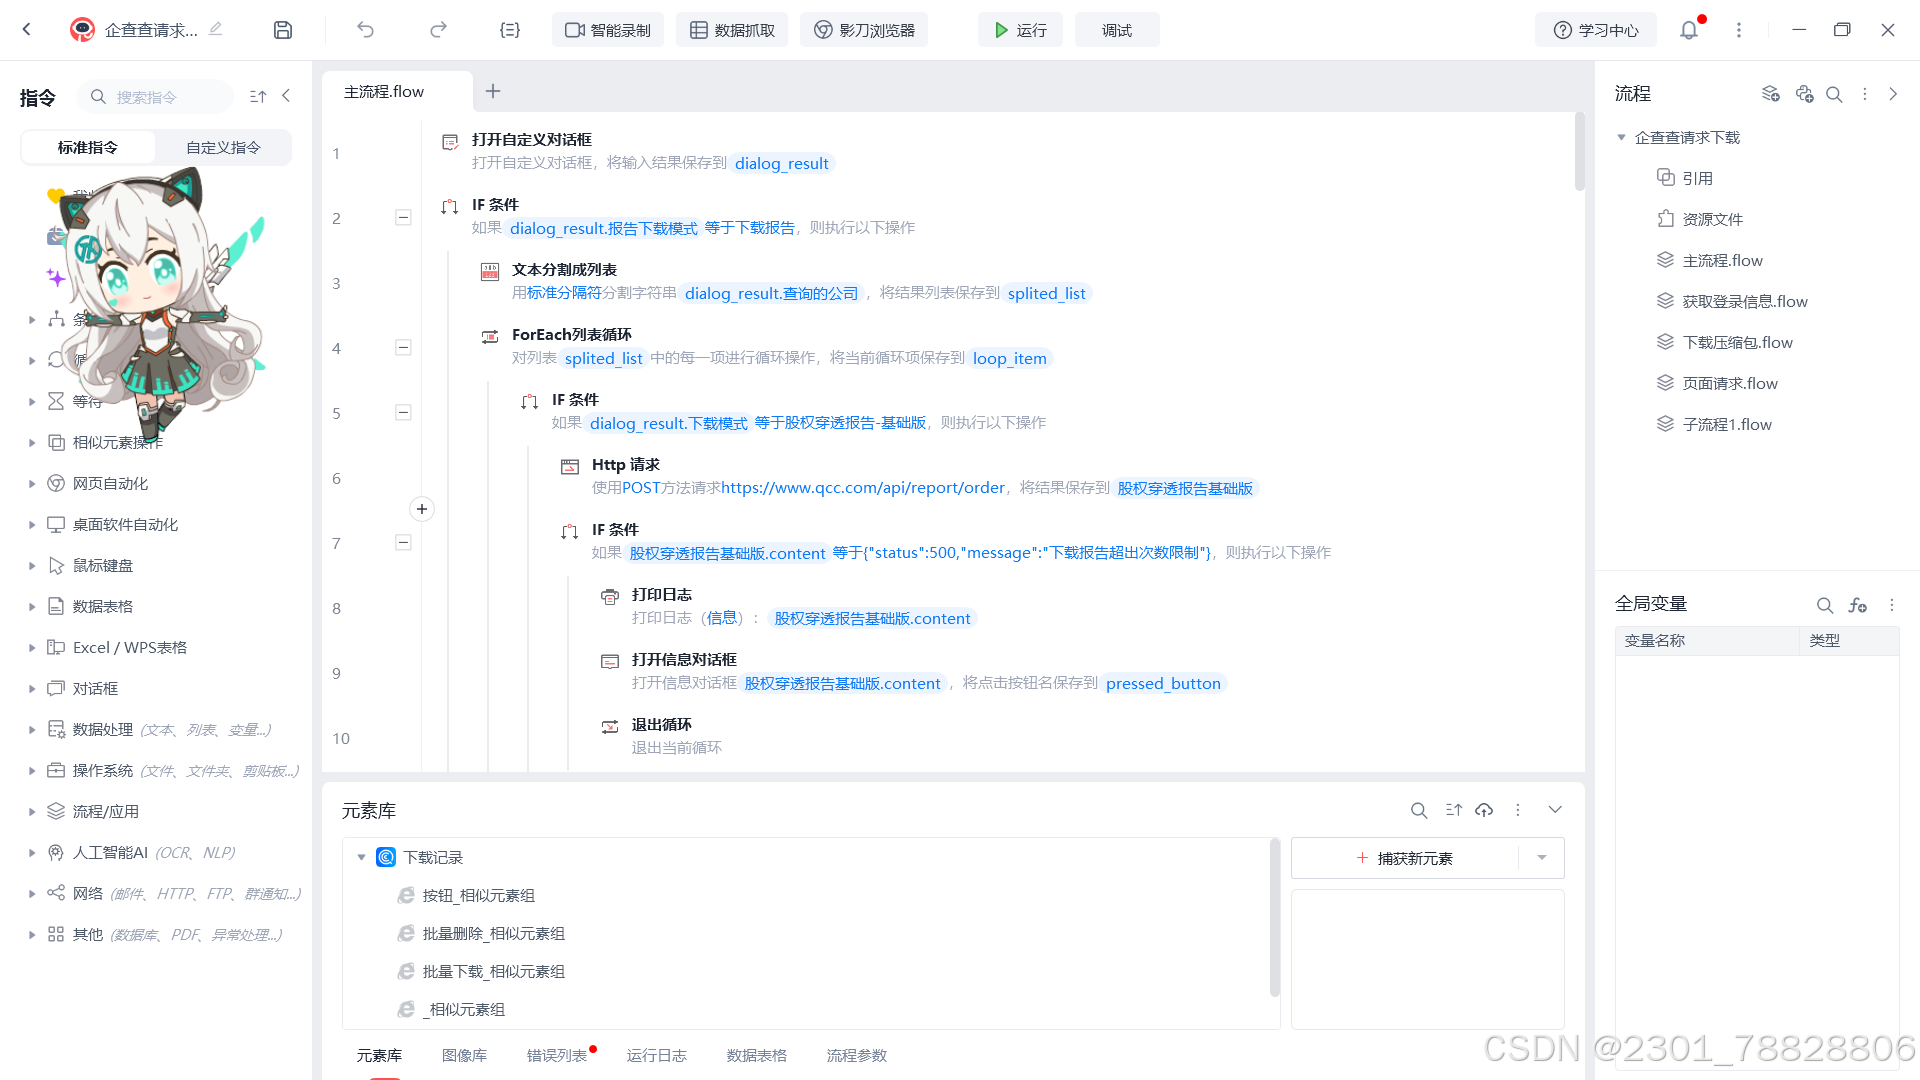Screen dimensions: 1920x1080
Task: Open dropdown arrow next to 捕获新元素
Action: coord(1542,858)
